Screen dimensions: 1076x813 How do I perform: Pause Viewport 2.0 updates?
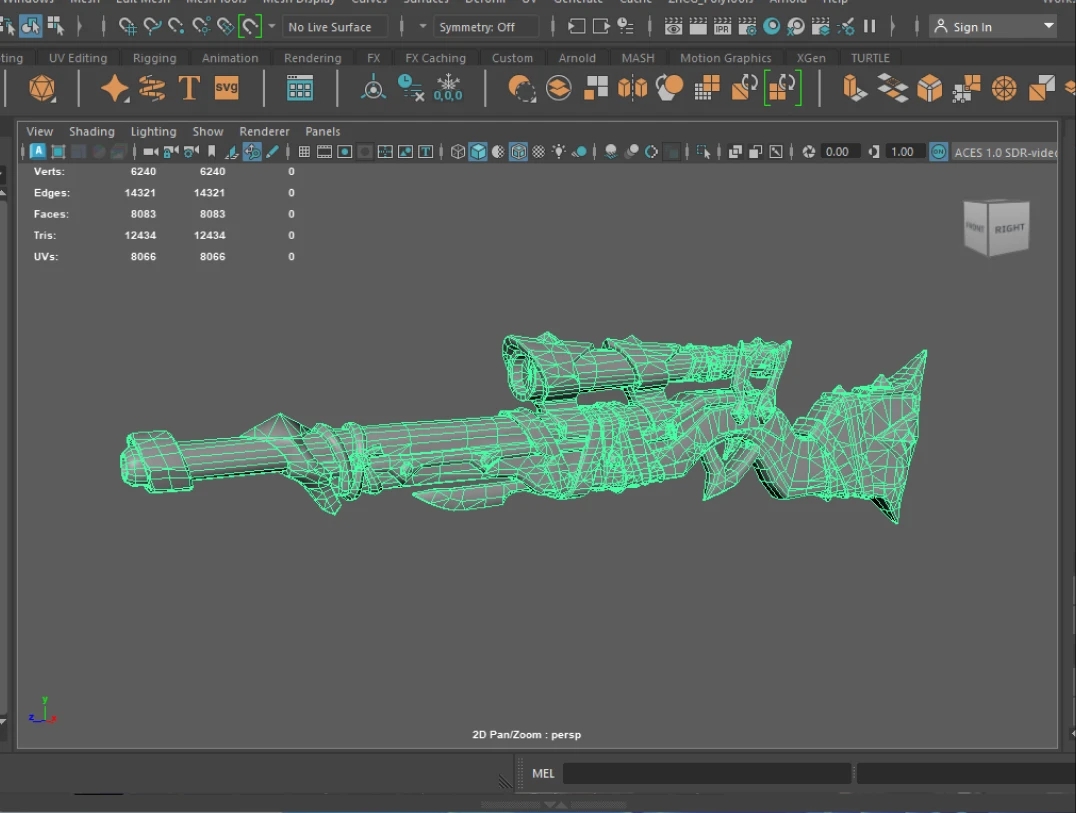(869, 27)
